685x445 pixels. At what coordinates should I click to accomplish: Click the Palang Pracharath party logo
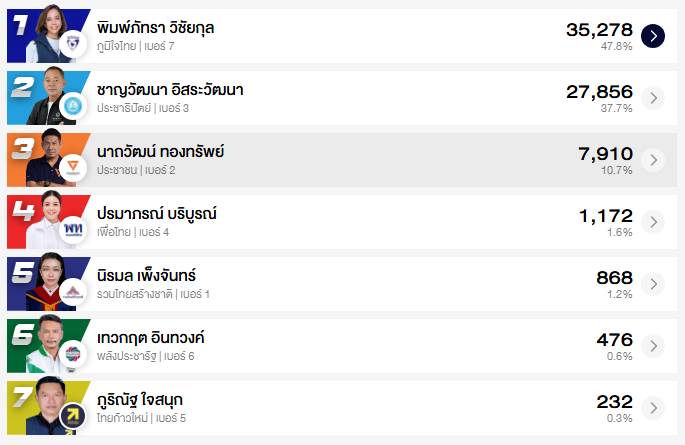click(x=72, y=354)
